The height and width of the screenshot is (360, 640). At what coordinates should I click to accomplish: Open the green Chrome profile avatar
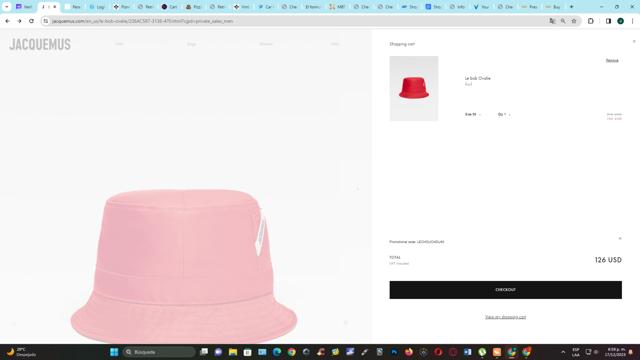click(x=620, y=21)
